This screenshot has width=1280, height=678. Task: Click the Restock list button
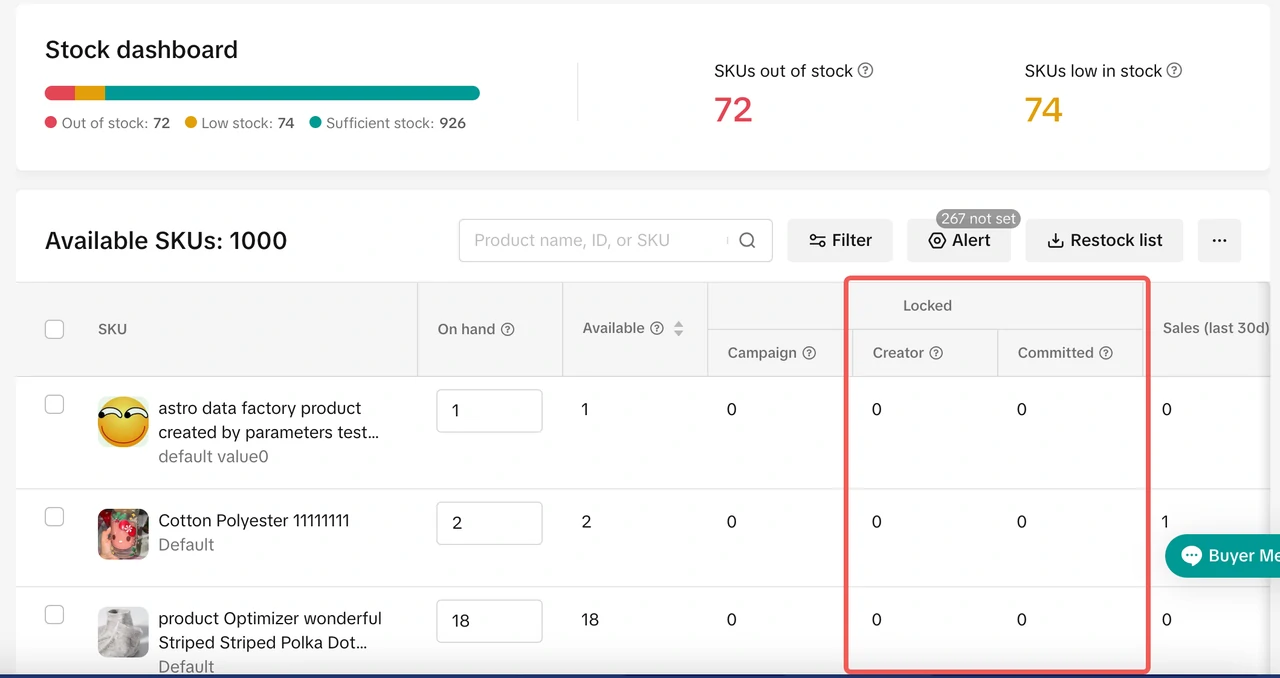(x=1104, y=240)
